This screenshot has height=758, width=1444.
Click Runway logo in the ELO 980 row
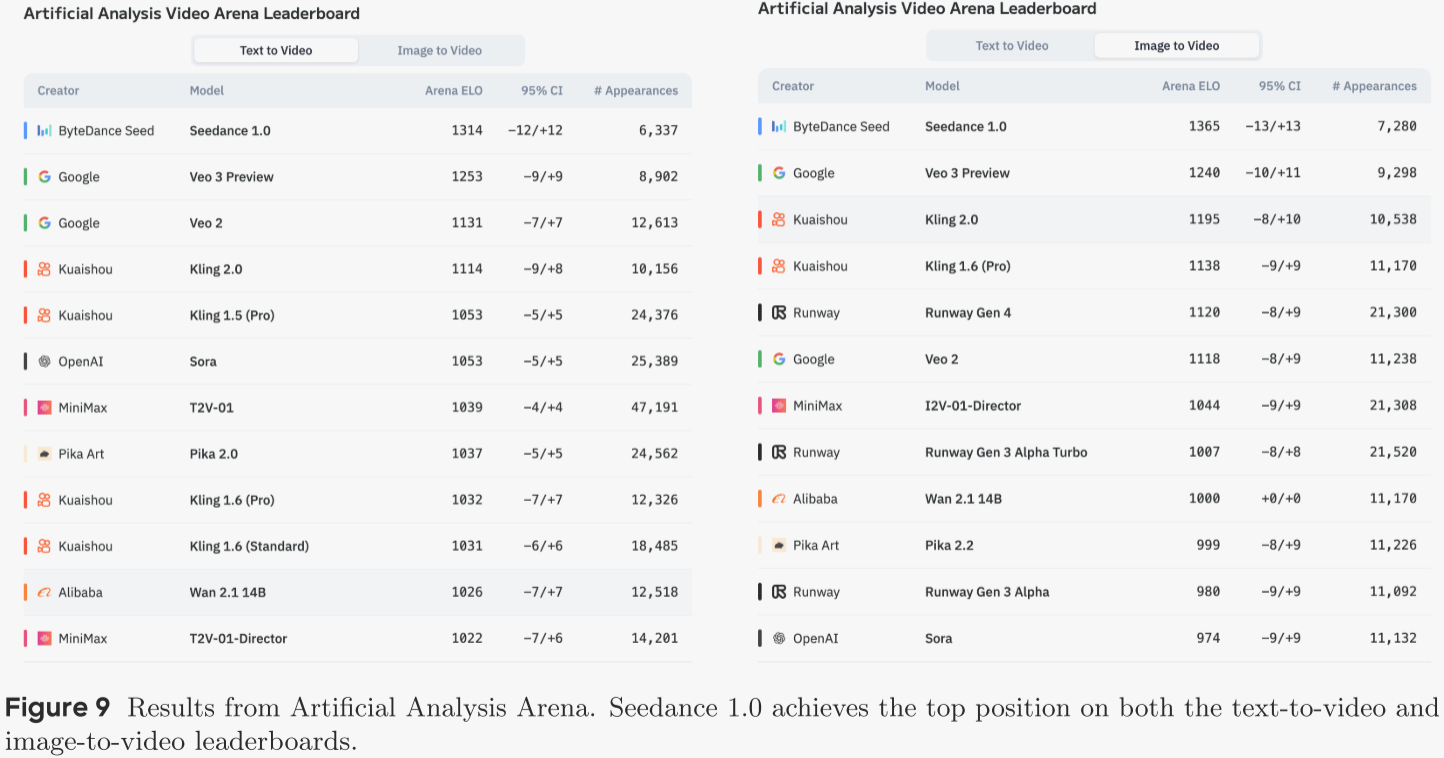779,592
